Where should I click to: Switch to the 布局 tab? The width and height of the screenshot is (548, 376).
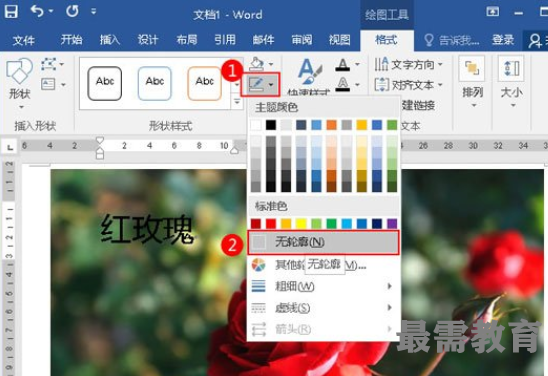click(187, 40)
